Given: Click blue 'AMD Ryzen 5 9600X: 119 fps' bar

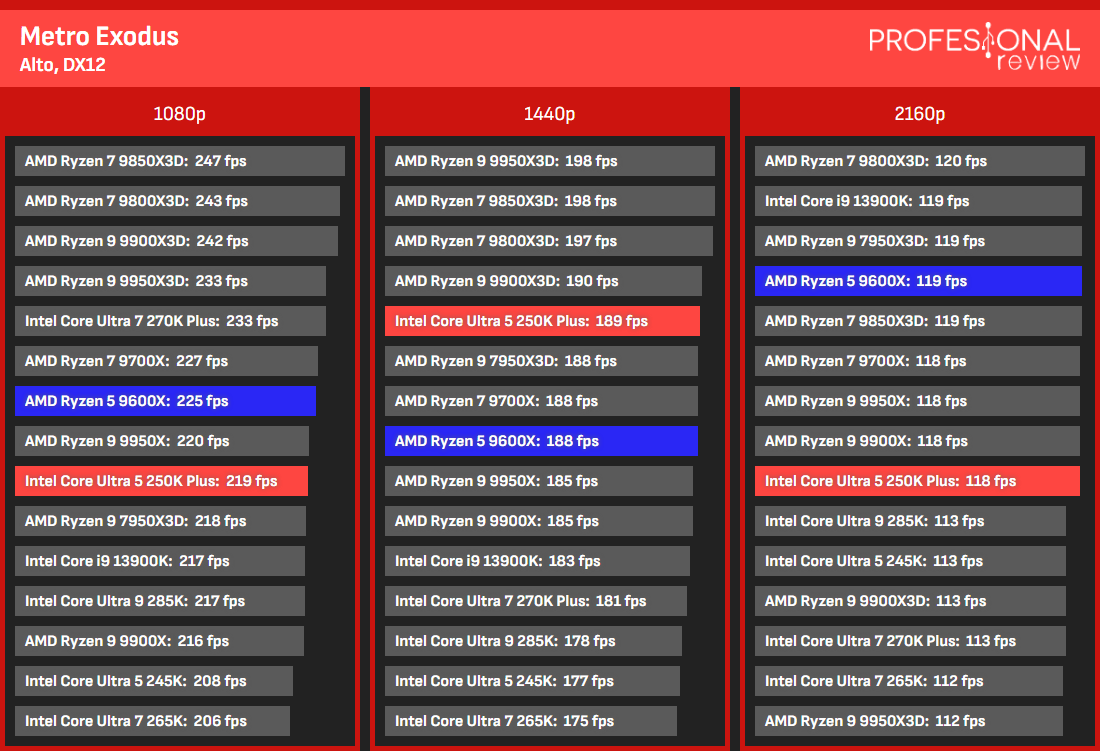Looking at the screenshot, I should click(x=918, y=280).
